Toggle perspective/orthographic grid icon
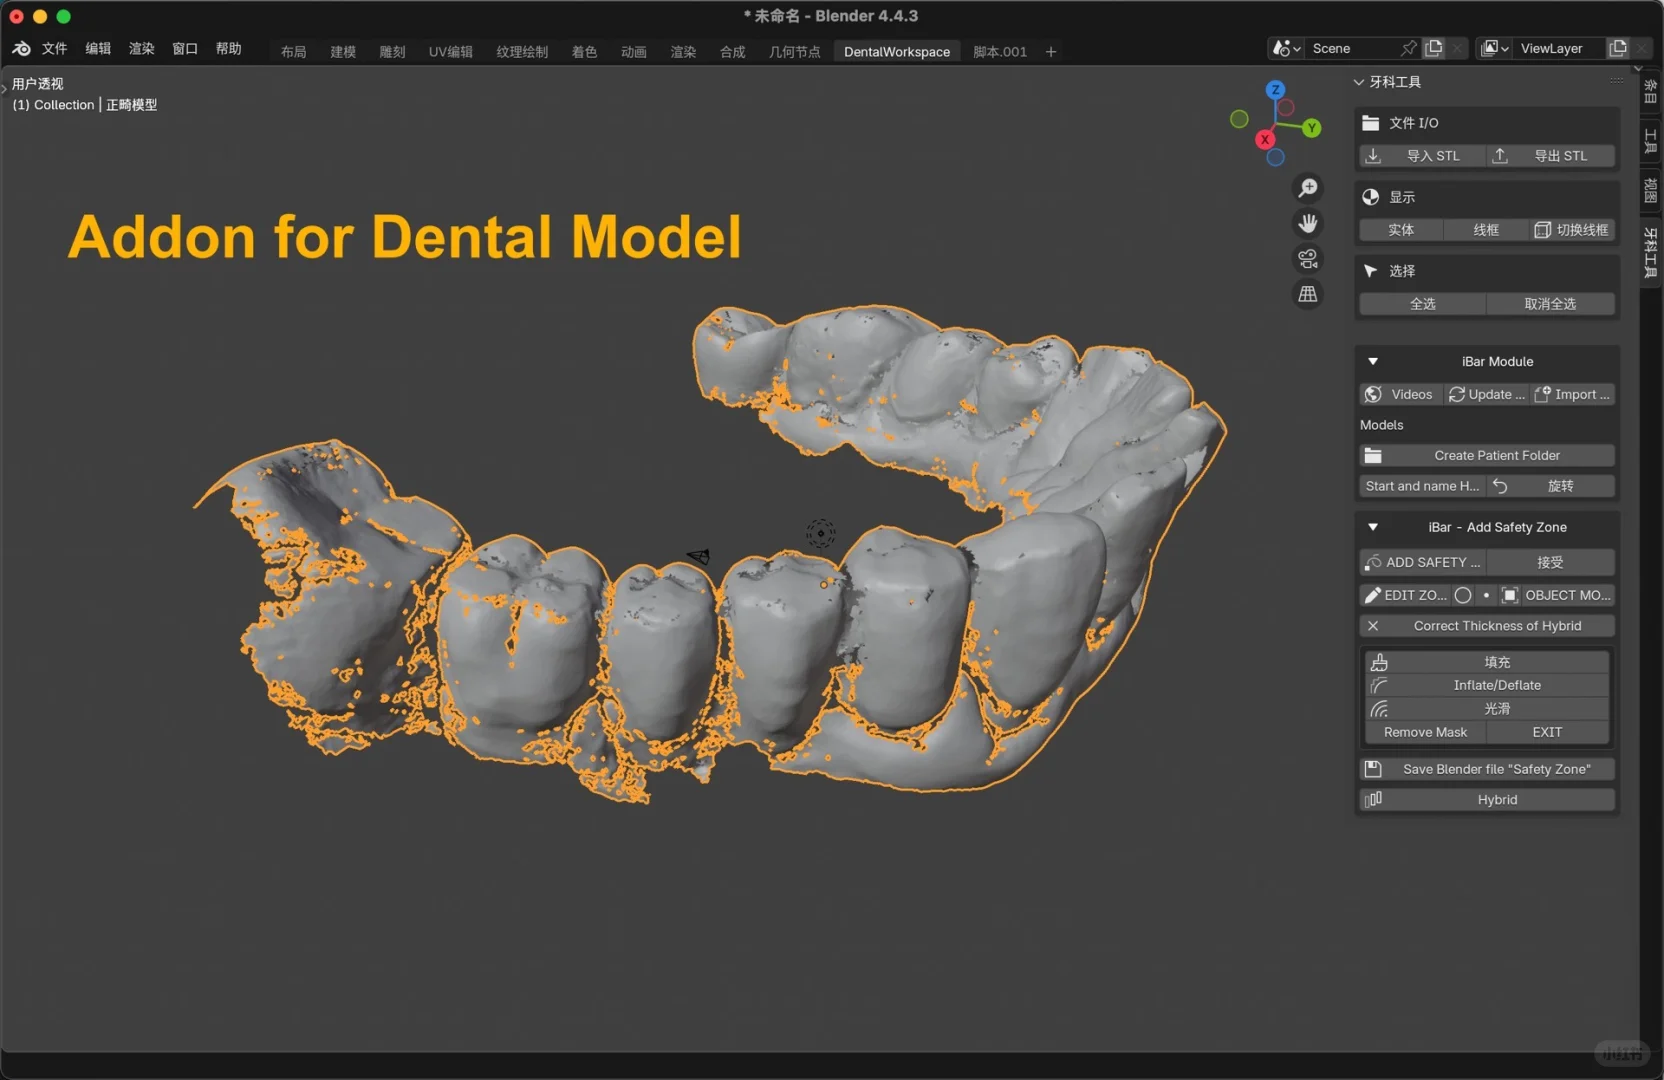Screen dimensions: 1664x1080 [x=1307, y=294]
